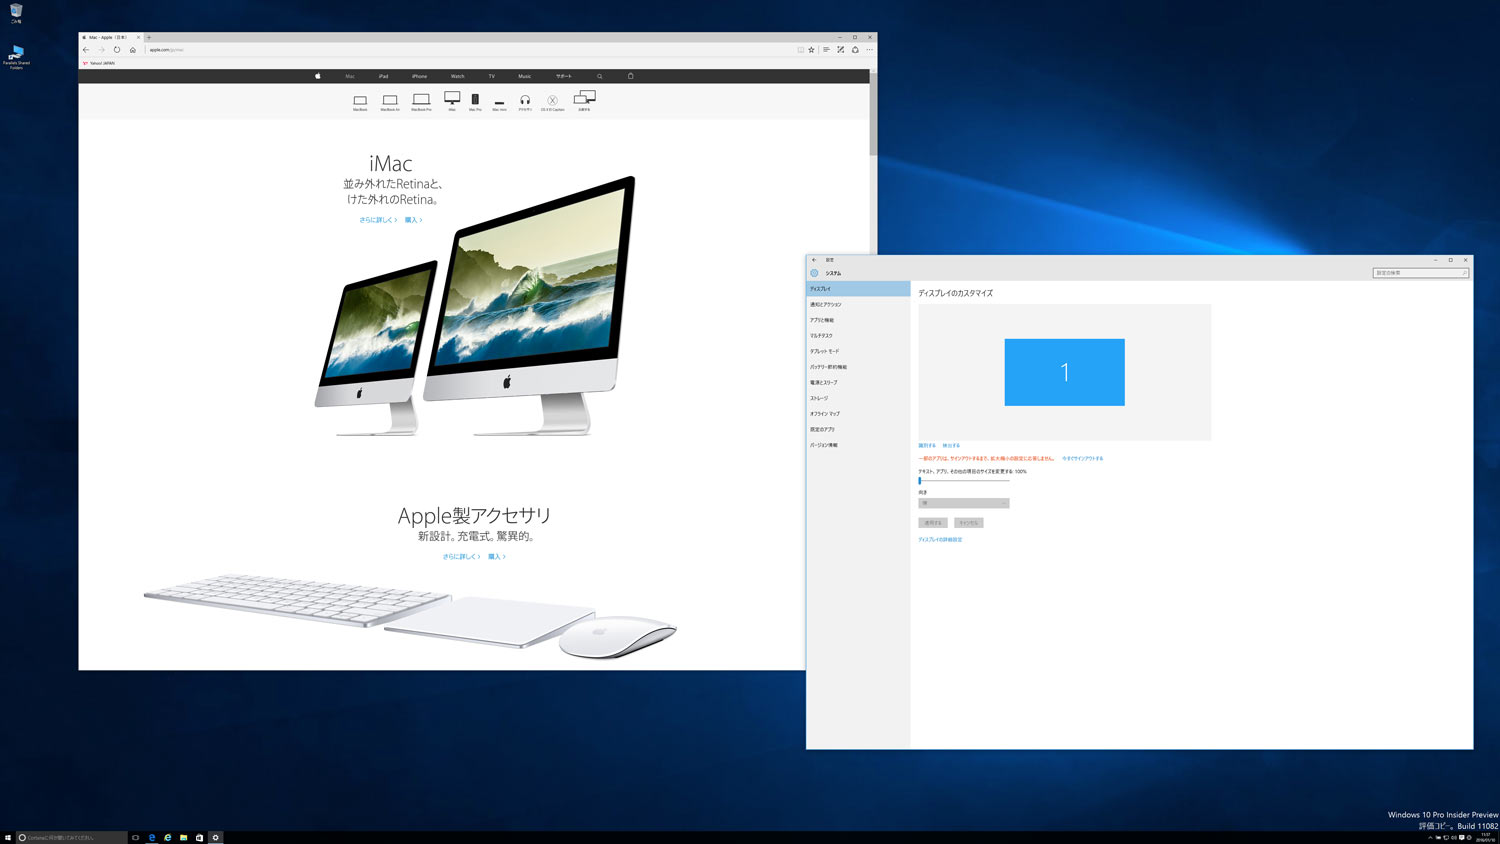Select バージョン情報 in Settings sidebar
Screen dimensions: 1500x844
coord(858,445)
